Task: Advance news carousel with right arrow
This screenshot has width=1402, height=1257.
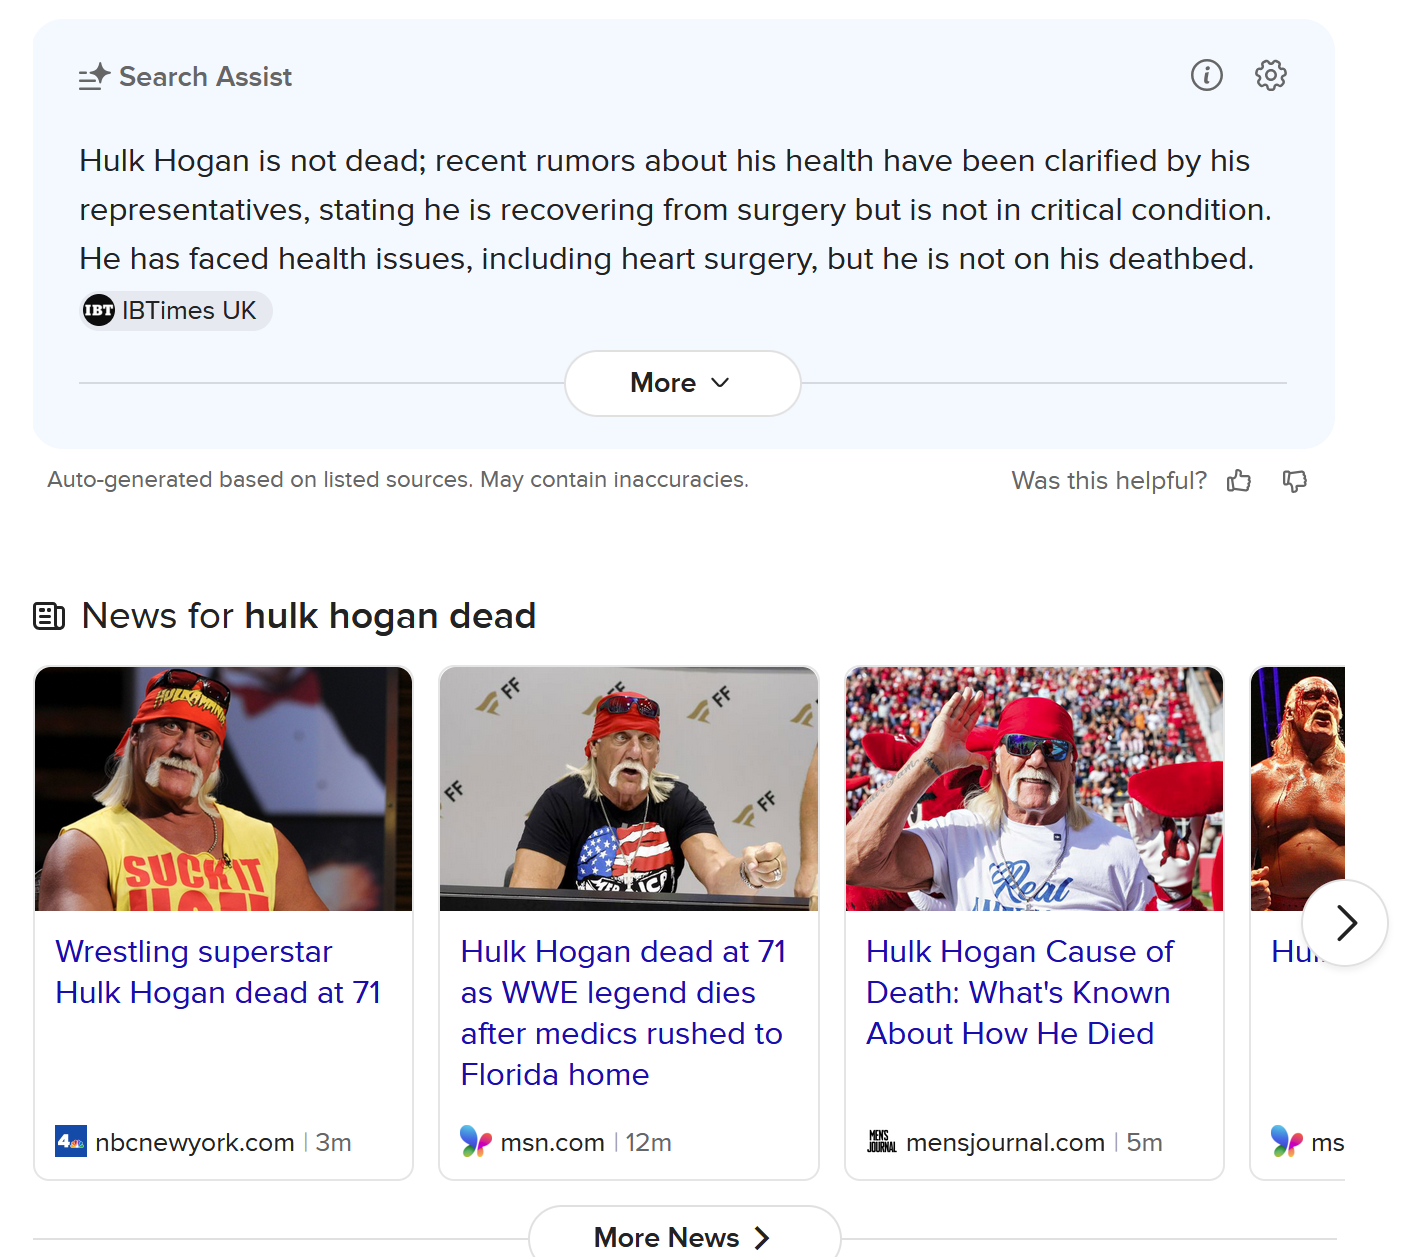Action: [1345, 923]
